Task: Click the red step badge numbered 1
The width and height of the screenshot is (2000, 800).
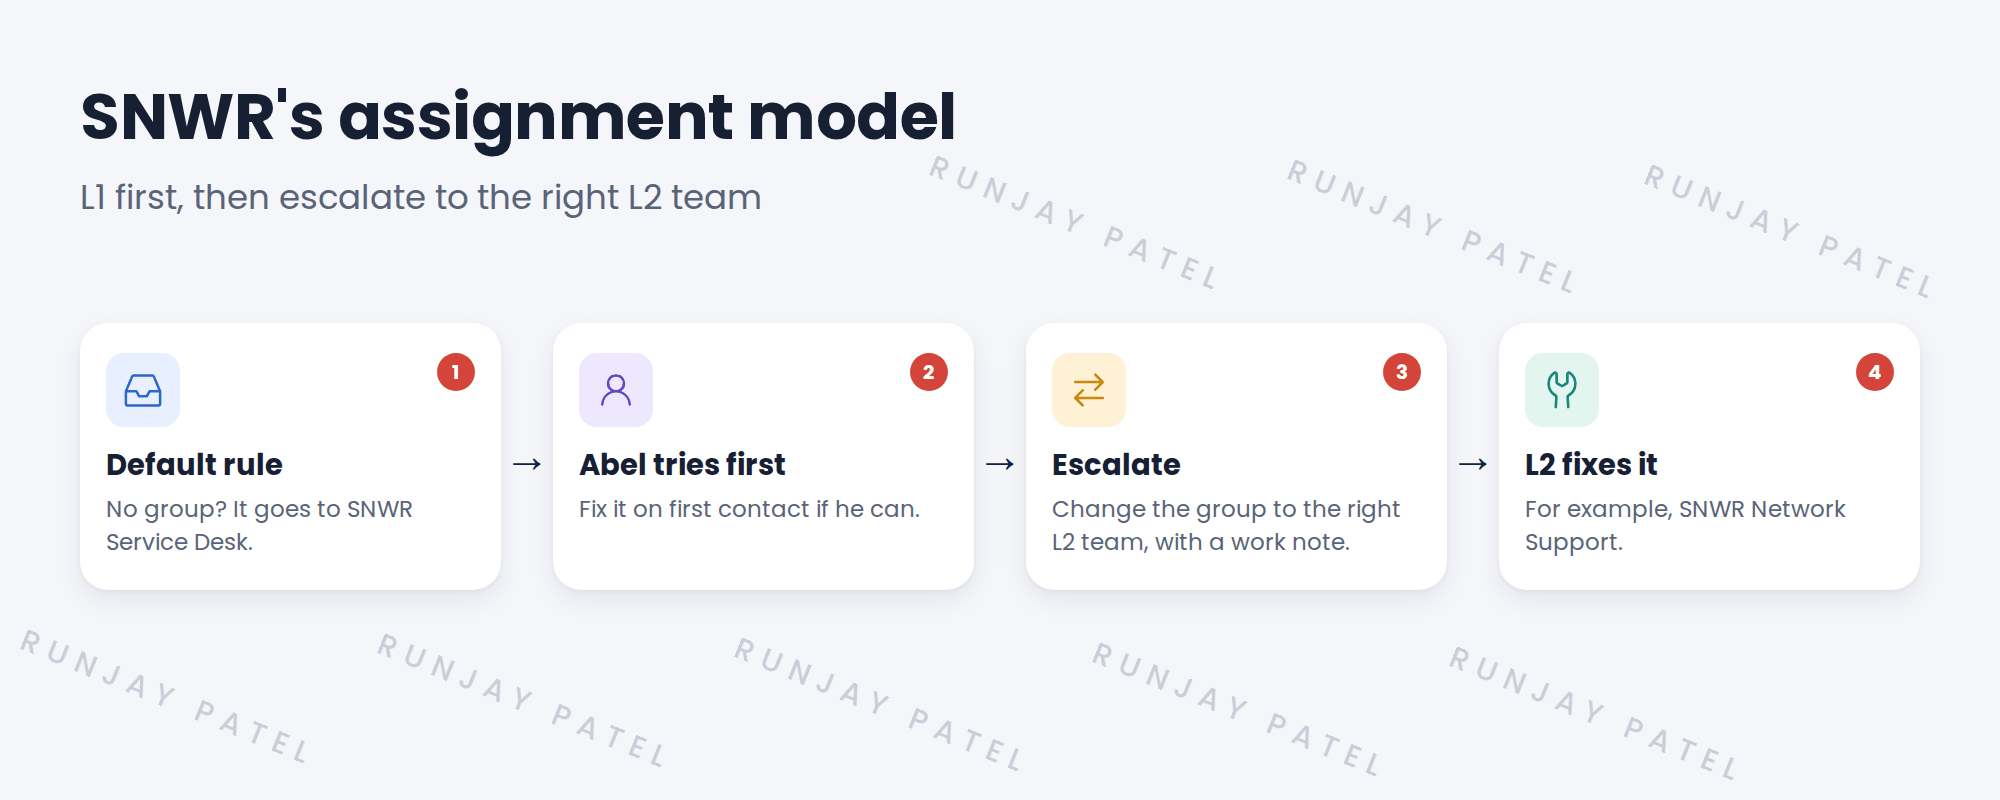Action: [x=456, y=372]
